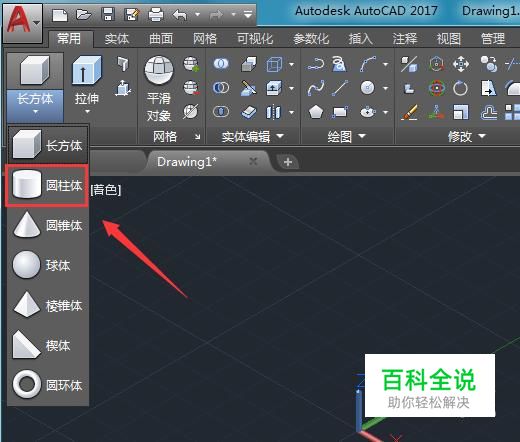
Task: Choose 楔体 from the primitives list
Action: [48, 345]
